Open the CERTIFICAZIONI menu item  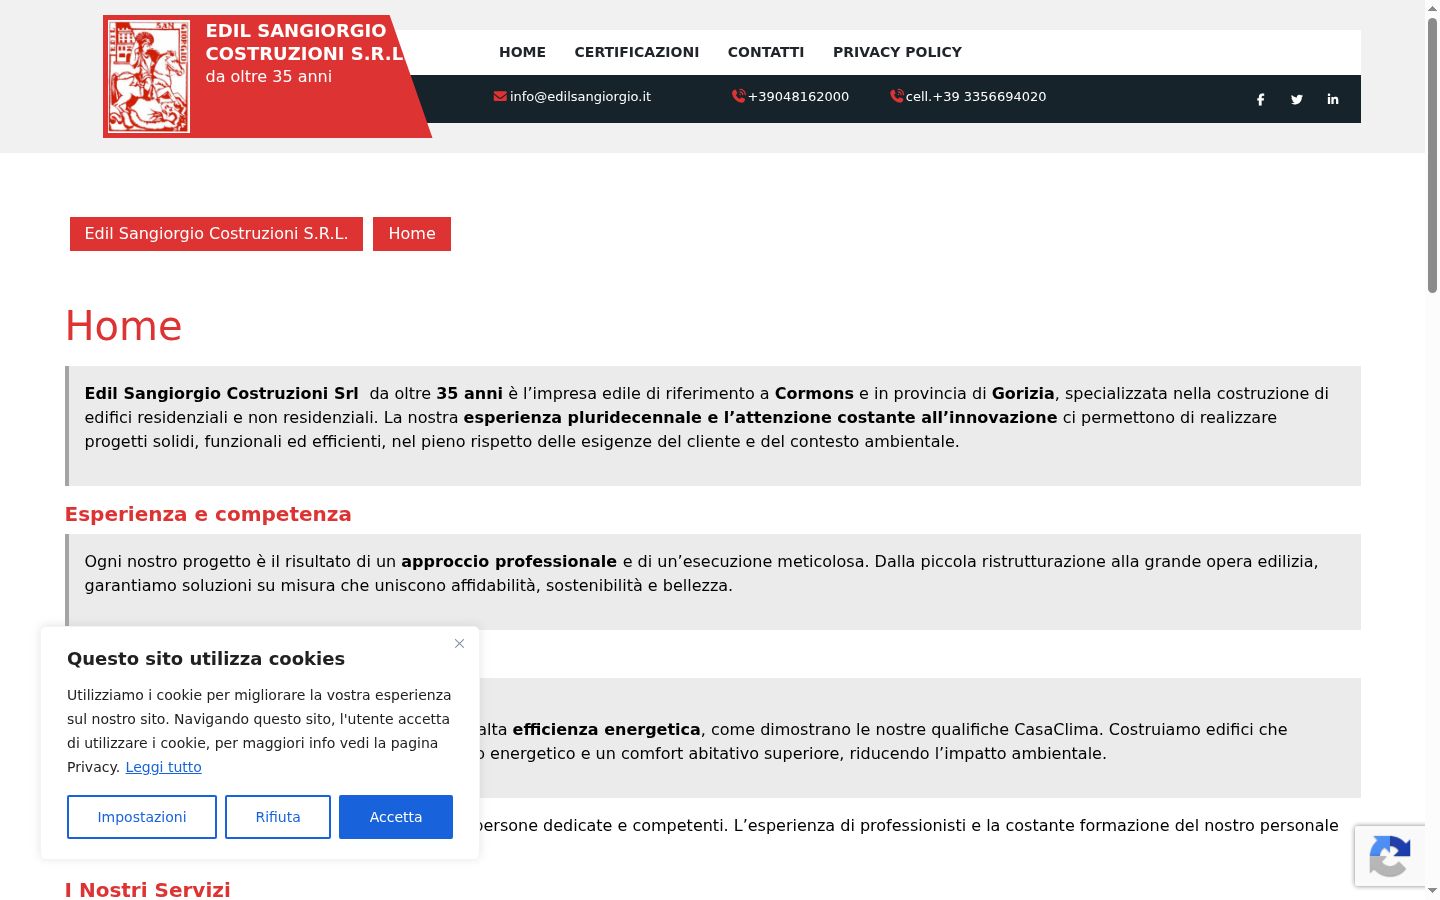[636, 52]
